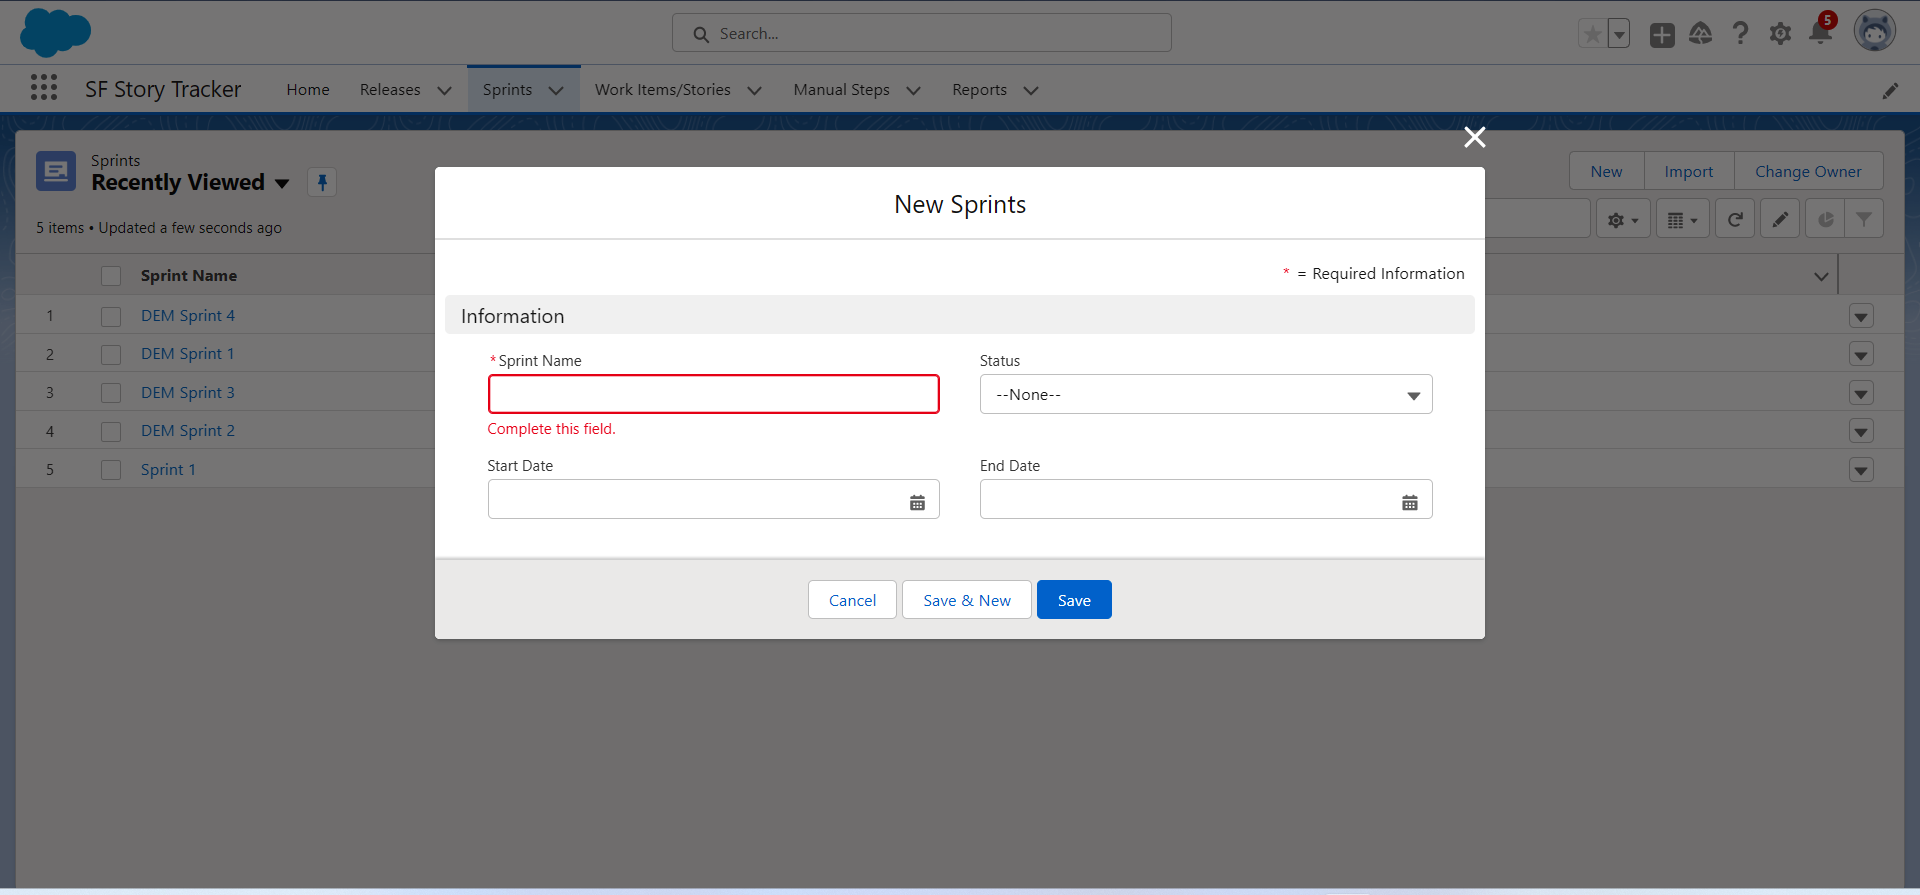Viewport: 1920px width, 895px height.
Task: Open the notifications bell
Action: coord(1820,34)
